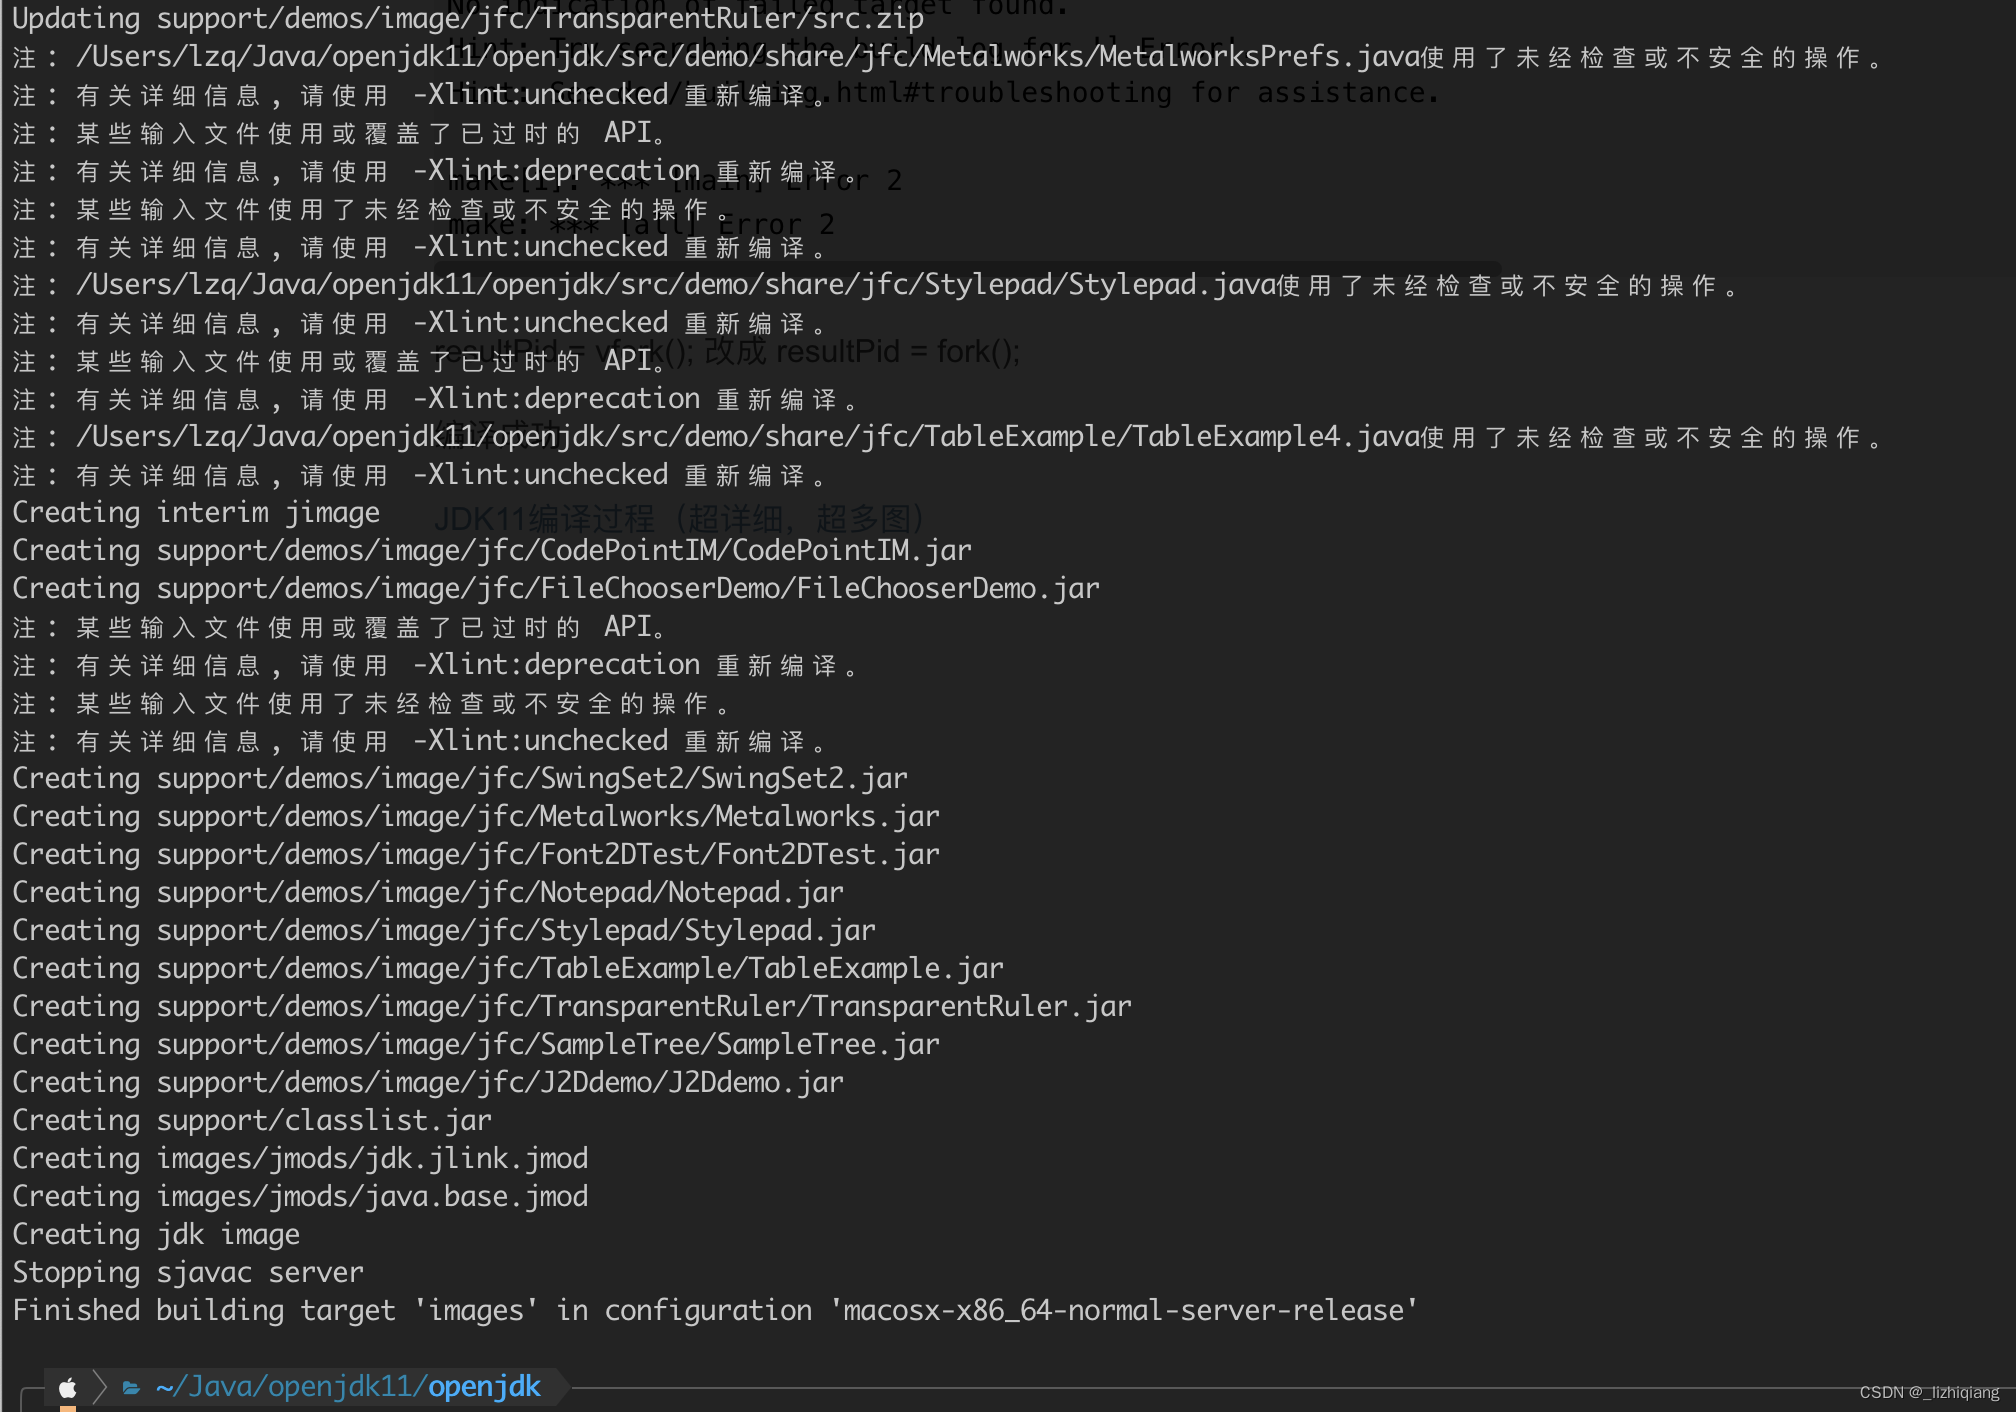This screenshot has height=1412, width=2016.
Task: Click 'Creating support/classlist.jar' line
Action: 252,1120
